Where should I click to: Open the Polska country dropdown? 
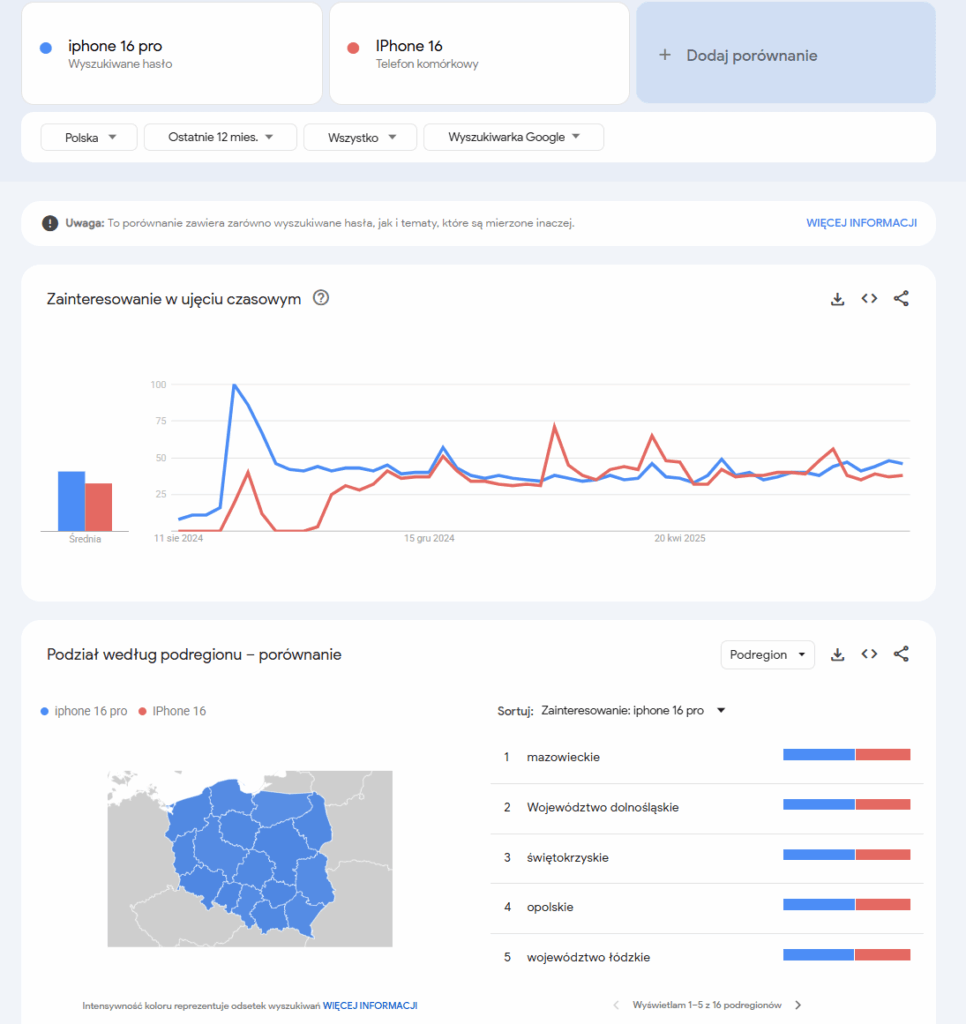point(89,137)
